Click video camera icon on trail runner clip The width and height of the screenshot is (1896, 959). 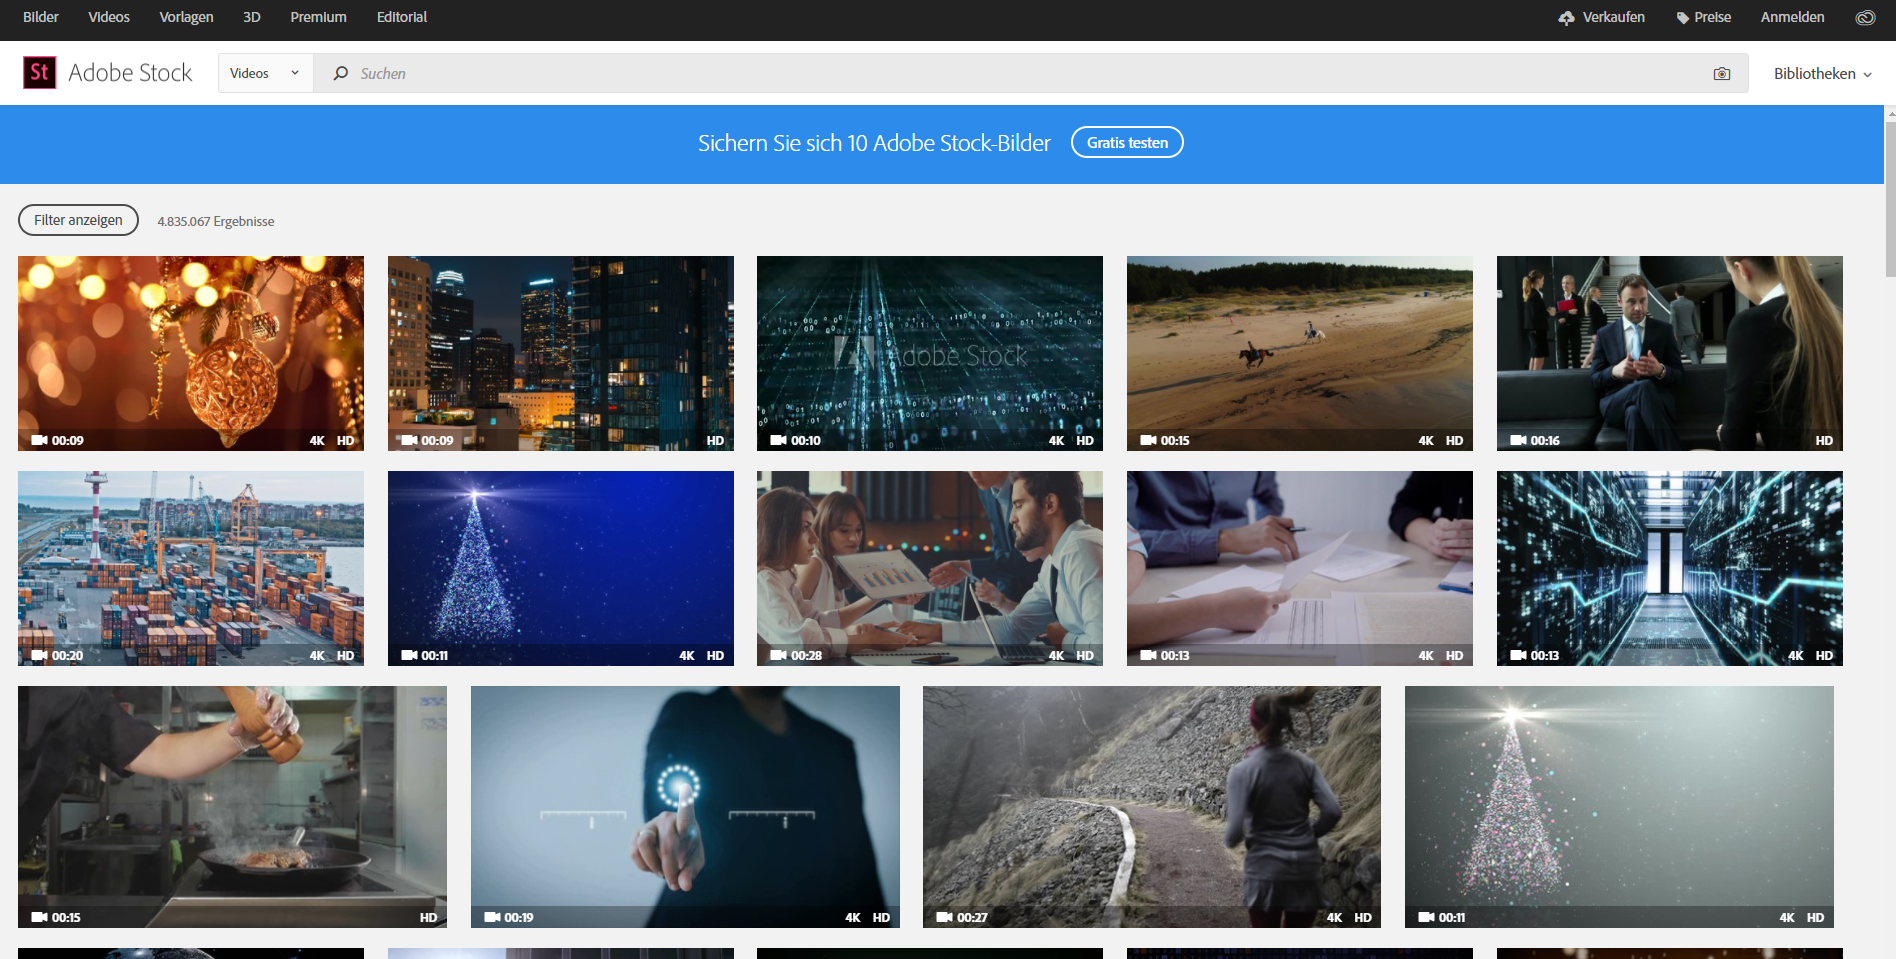945,917
